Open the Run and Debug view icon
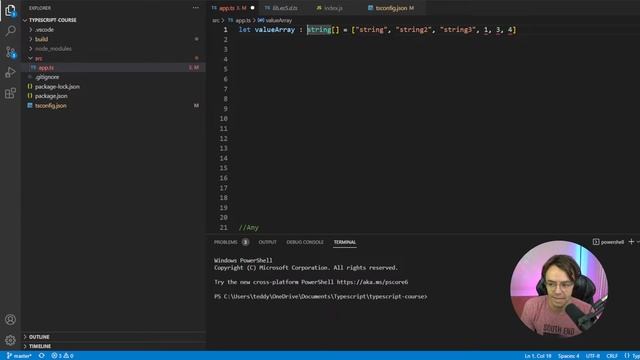 [x=10, y=73]
